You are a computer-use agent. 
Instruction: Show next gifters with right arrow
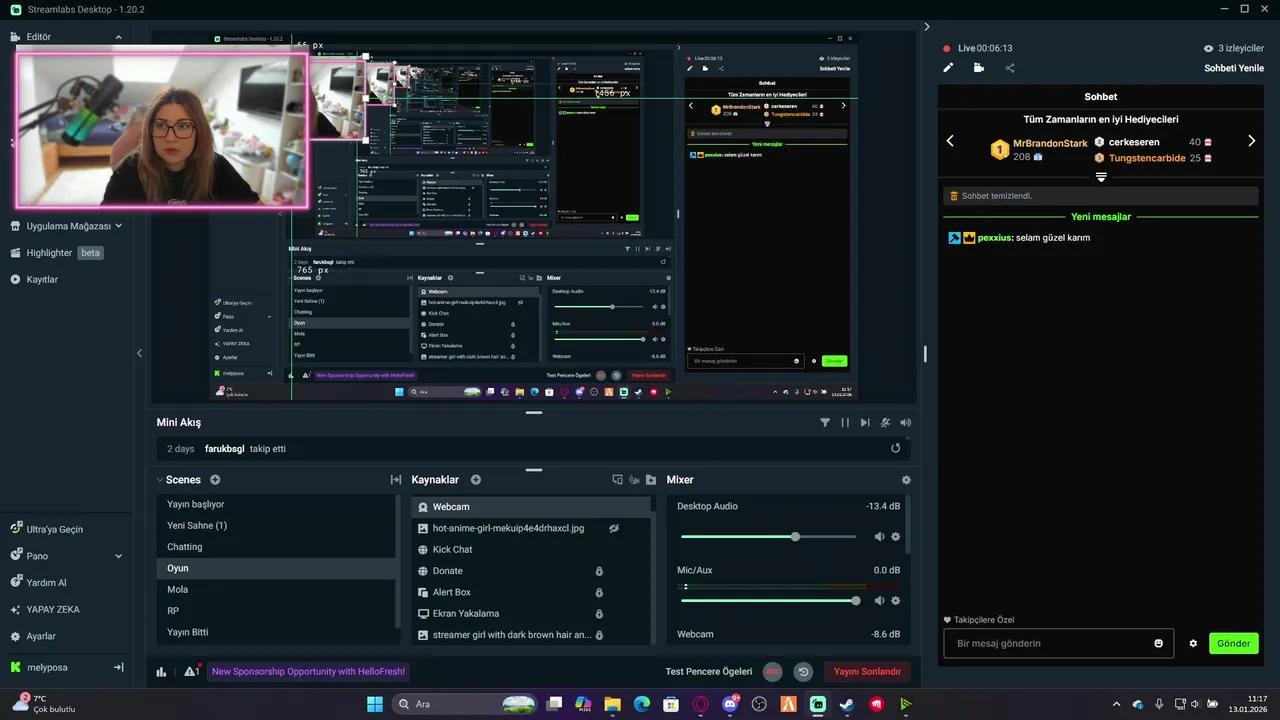click(x=1251, y=141)
